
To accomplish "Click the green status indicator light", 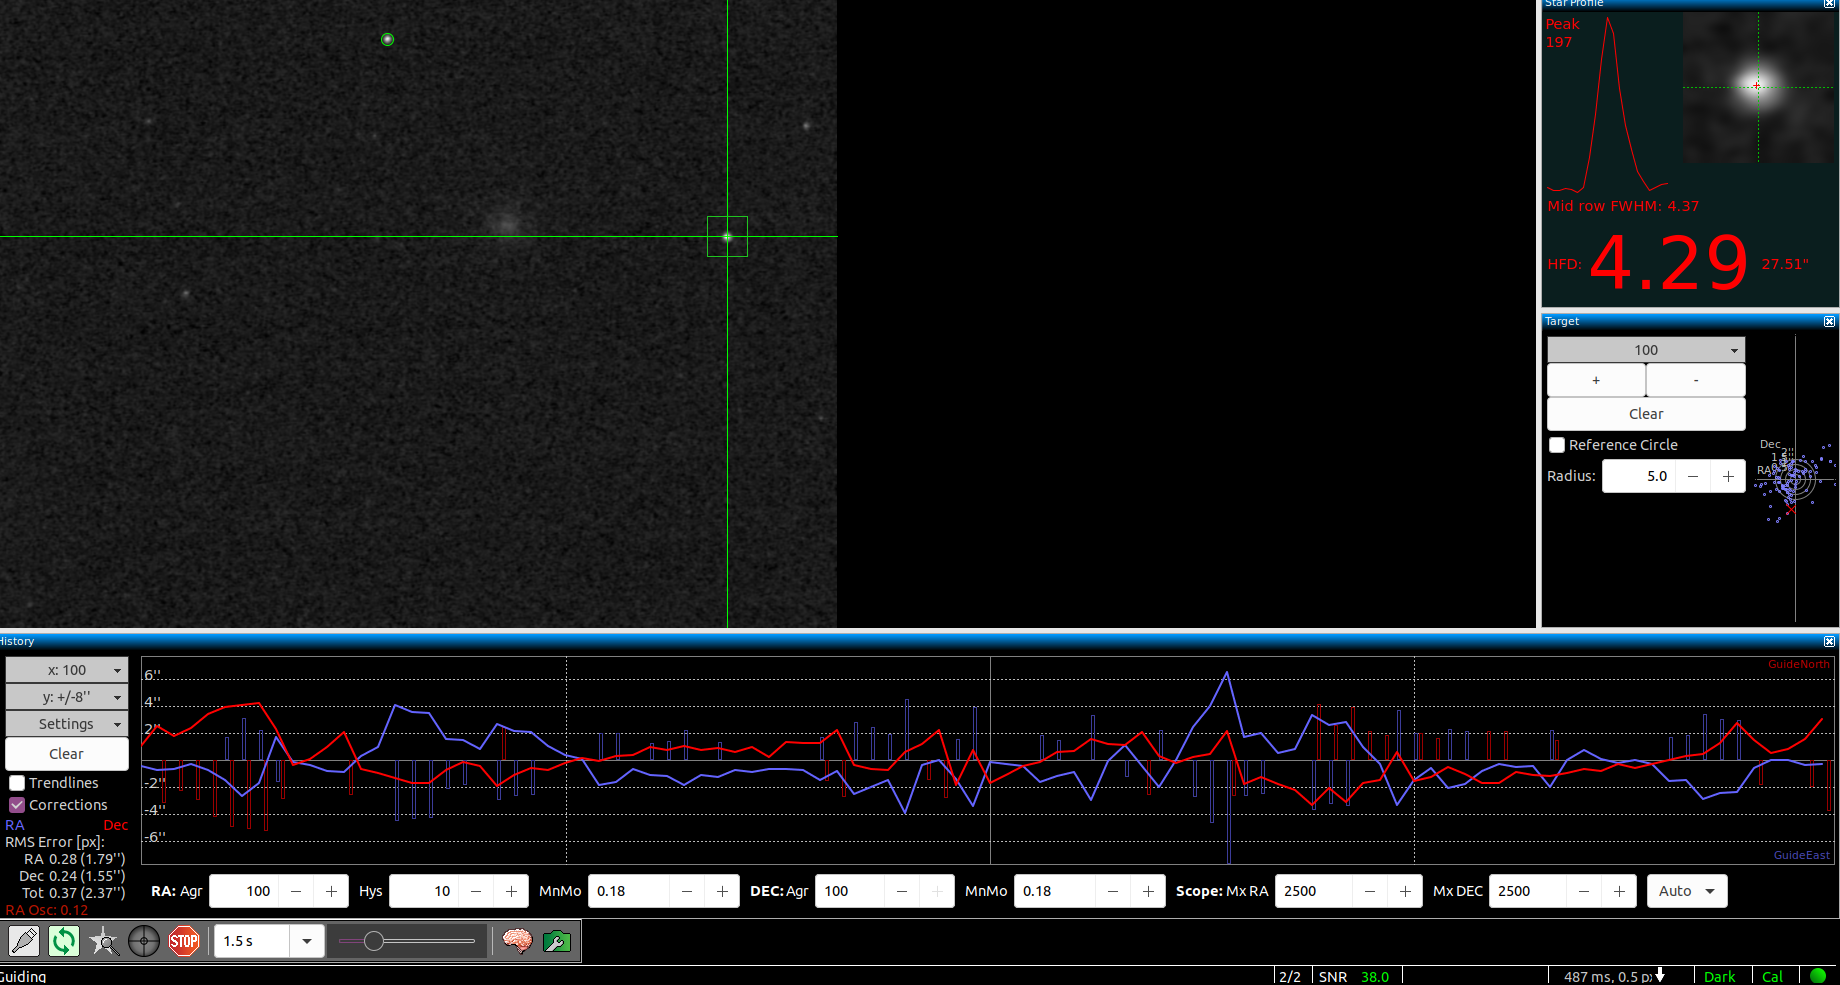I will click(1818, 976).
